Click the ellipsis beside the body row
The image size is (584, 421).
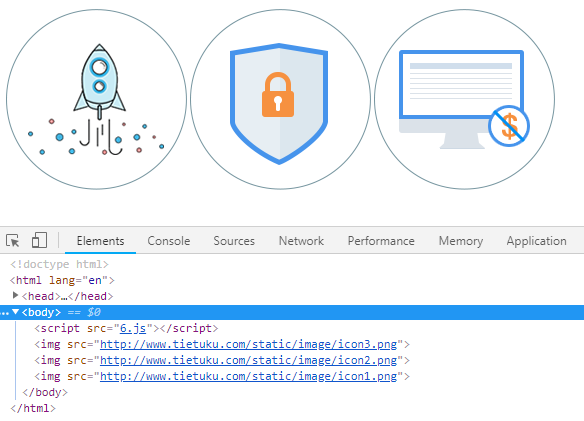5,313
